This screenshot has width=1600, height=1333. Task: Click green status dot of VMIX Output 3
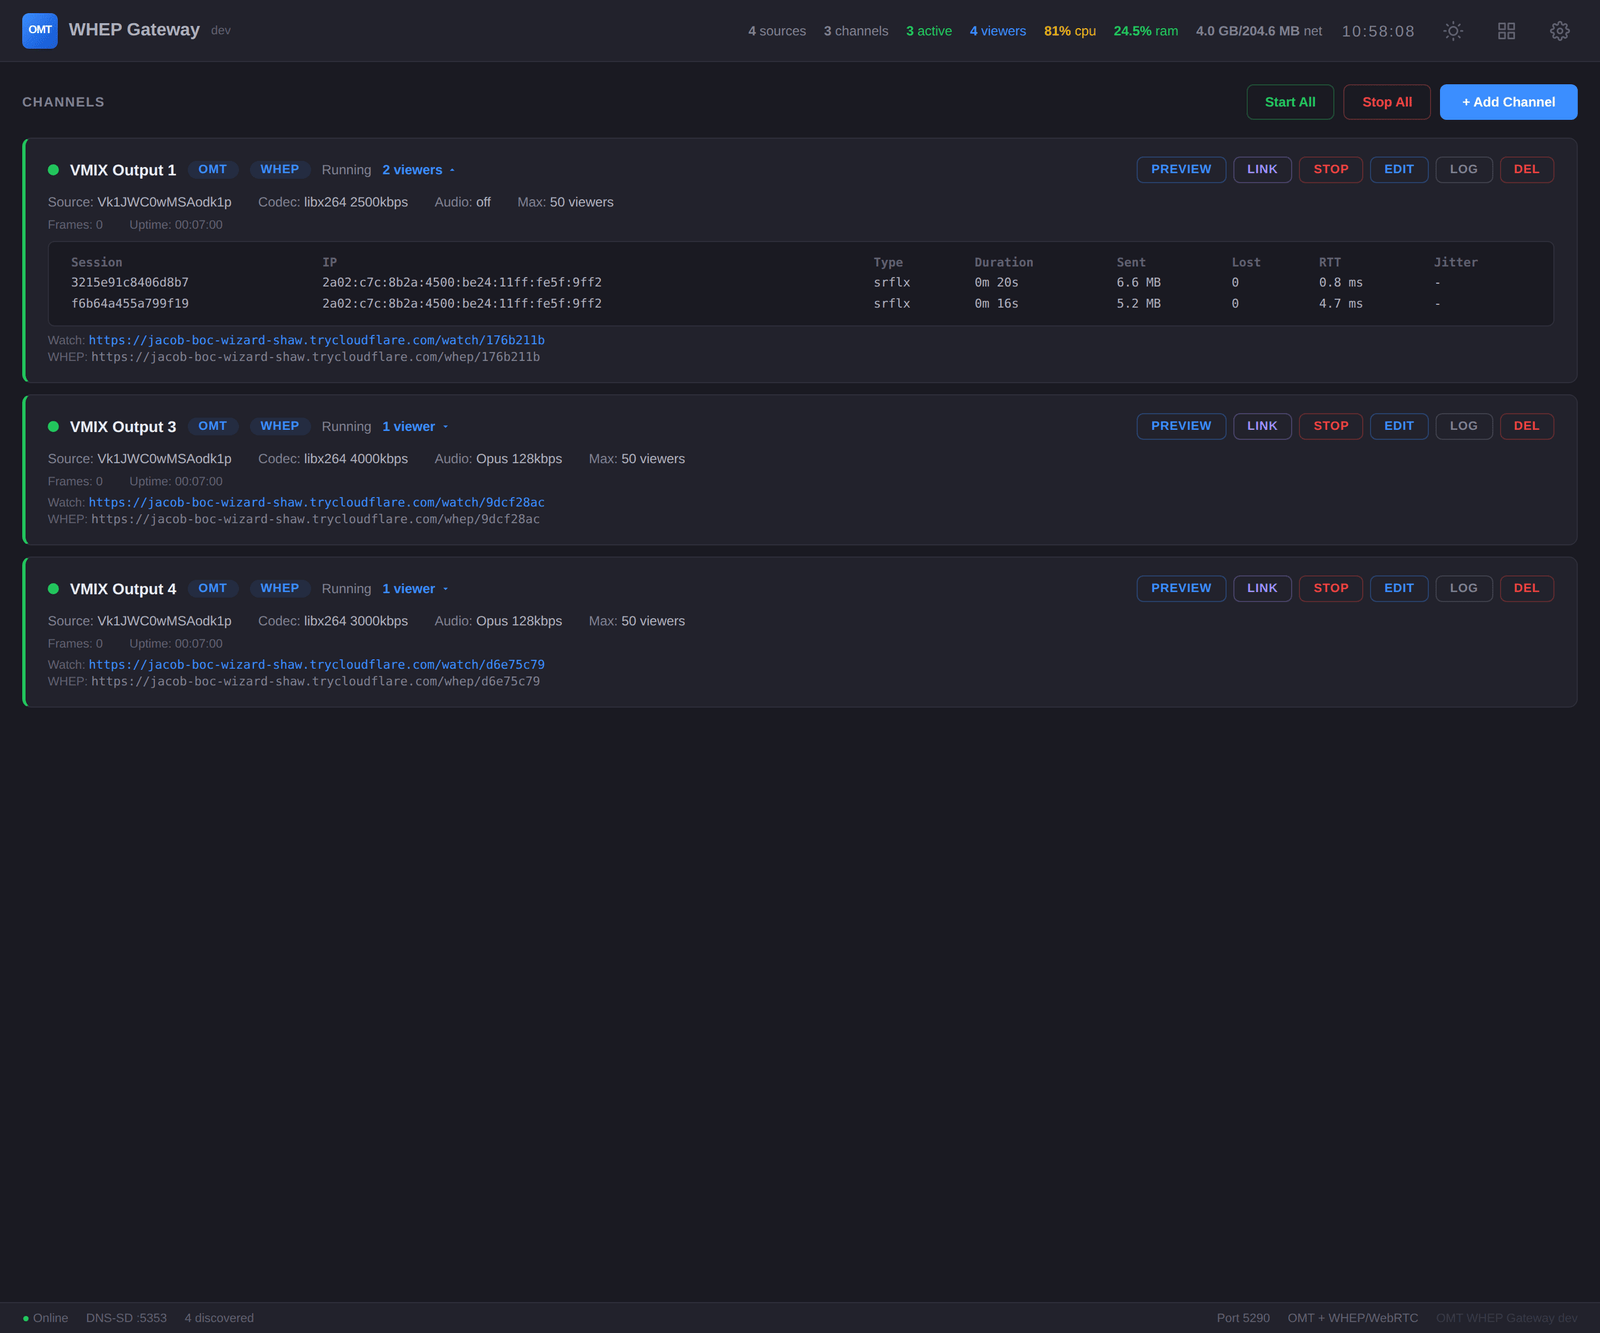54,426
